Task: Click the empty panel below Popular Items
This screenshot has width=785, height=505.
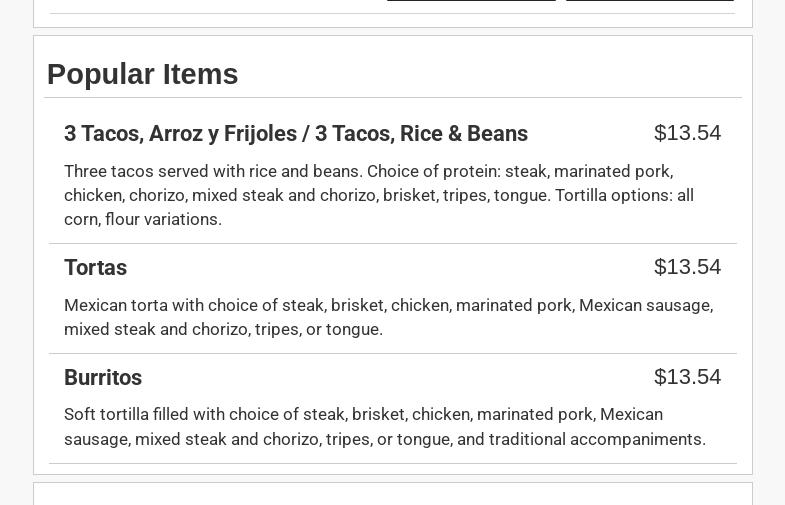Action: tap(392, 494)
